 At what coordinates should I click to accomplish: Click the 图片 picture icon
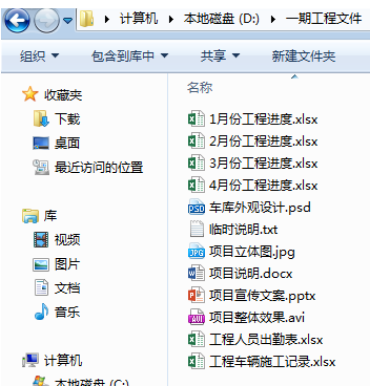(x=41, y=265)
